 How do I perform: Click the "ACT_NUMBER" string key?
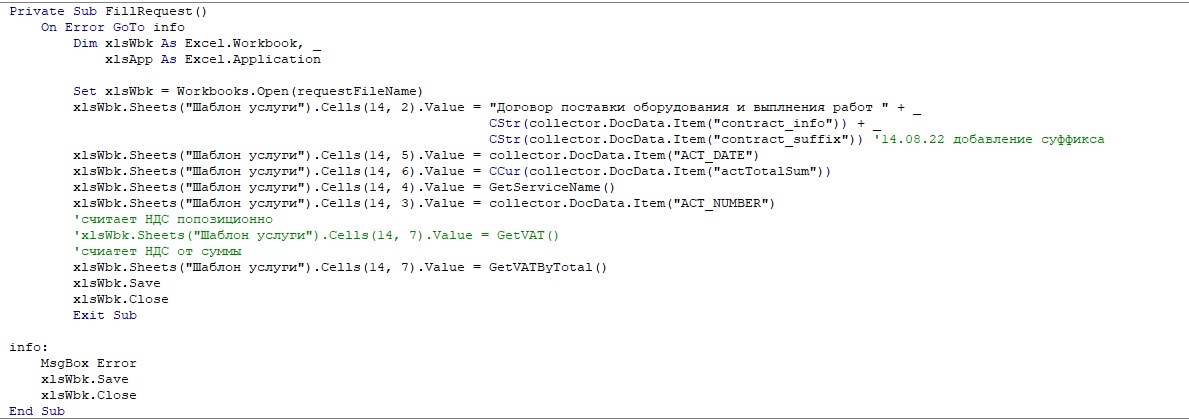[724, 203]
